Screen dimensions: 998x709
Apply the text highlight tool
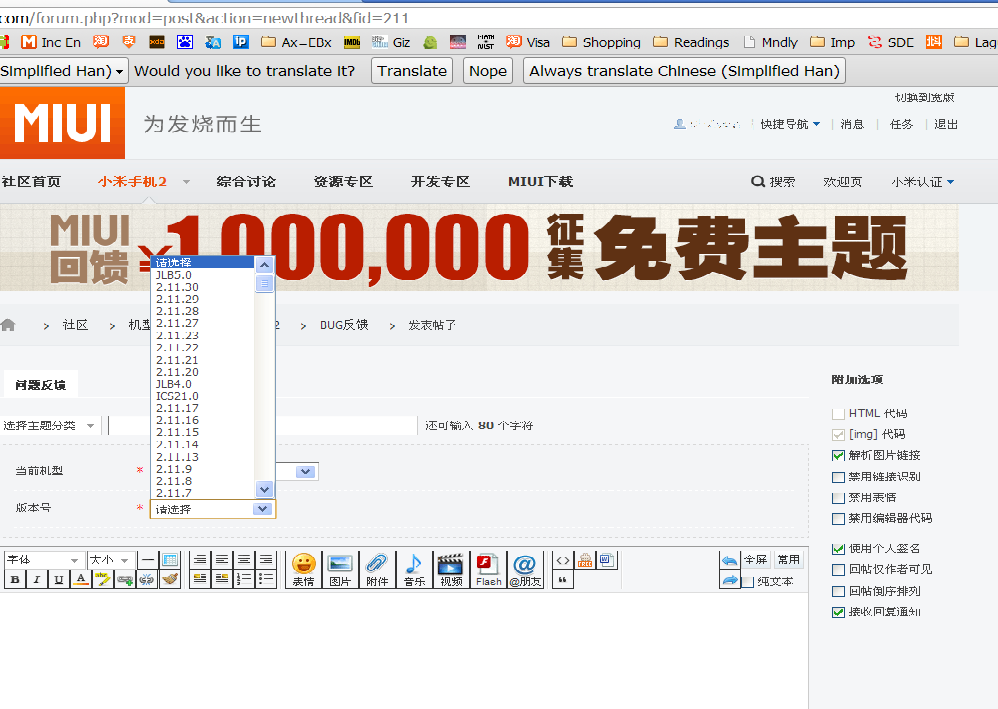(x=102, y=579)
